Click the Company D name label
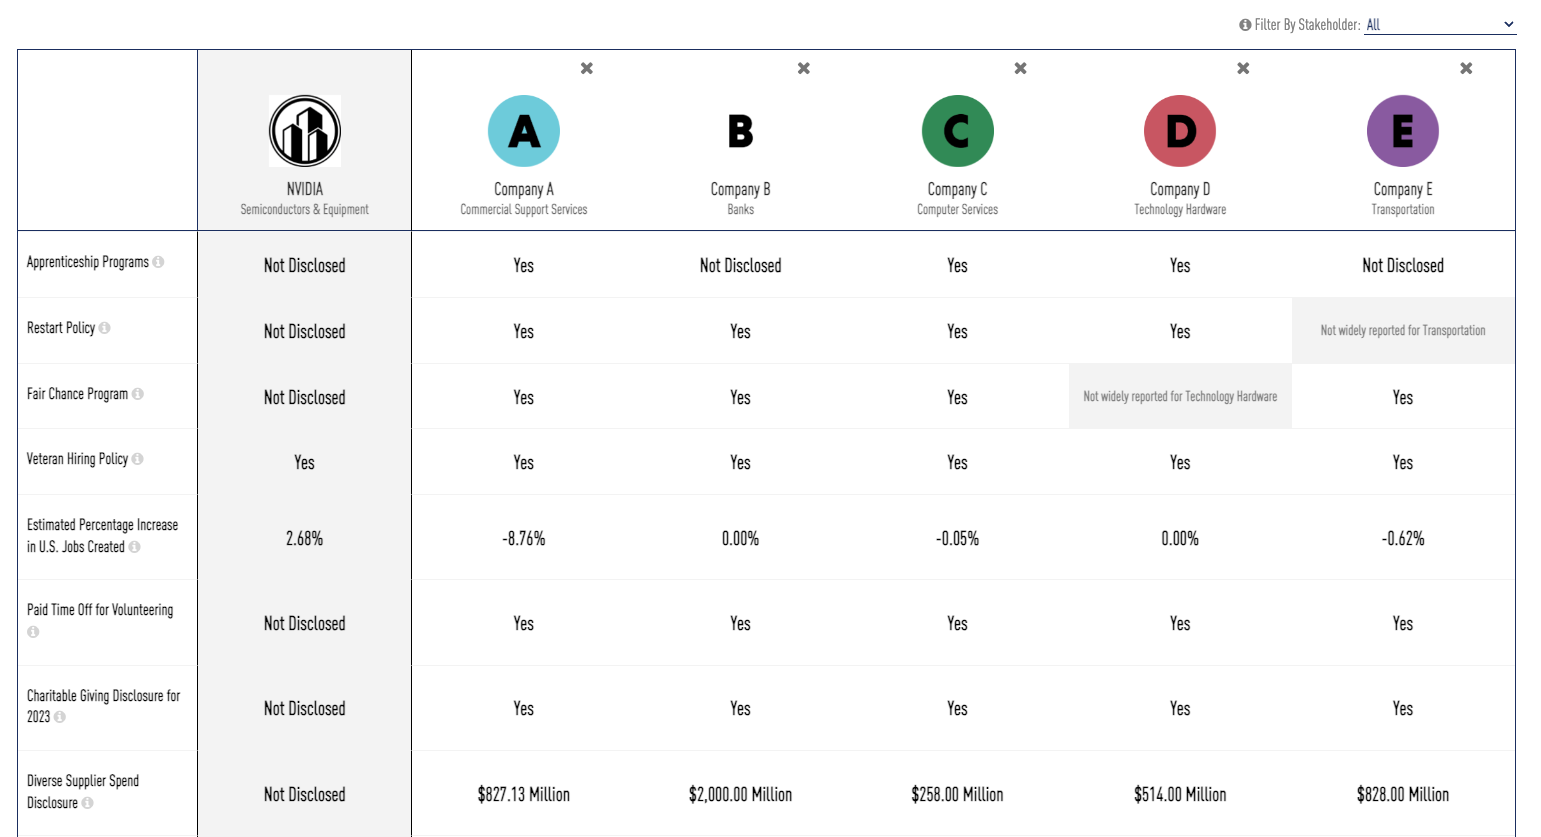 pos(1180,189)
